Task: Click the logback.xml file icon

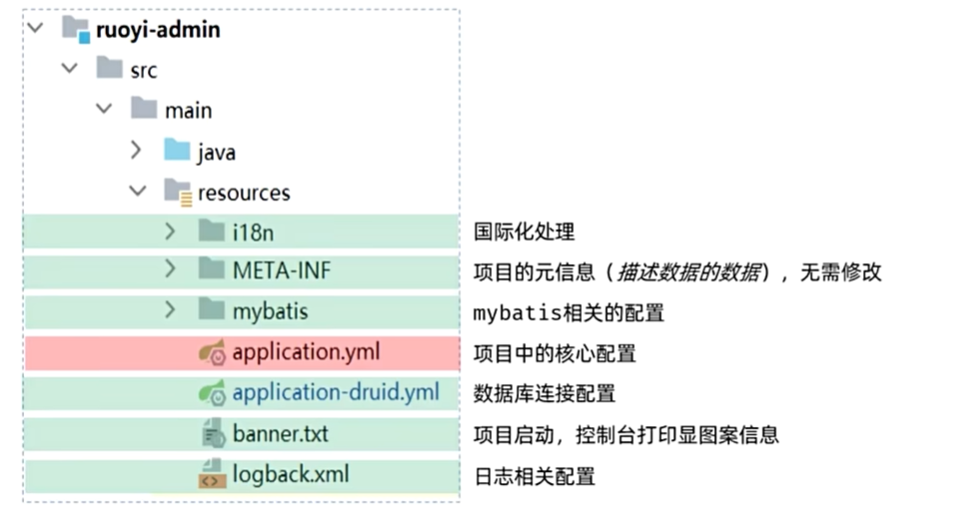Action: pyautogui.click(x=211, y=474)
